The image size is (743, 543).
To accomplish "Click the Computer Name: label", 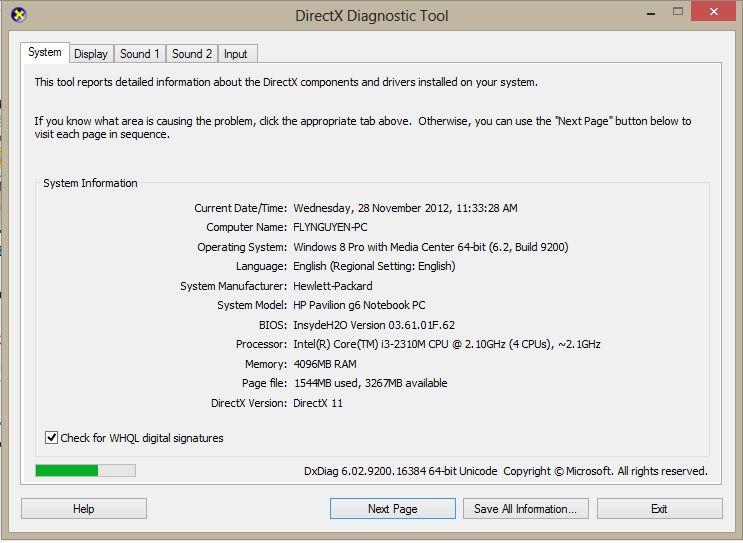I will [246, 227].
